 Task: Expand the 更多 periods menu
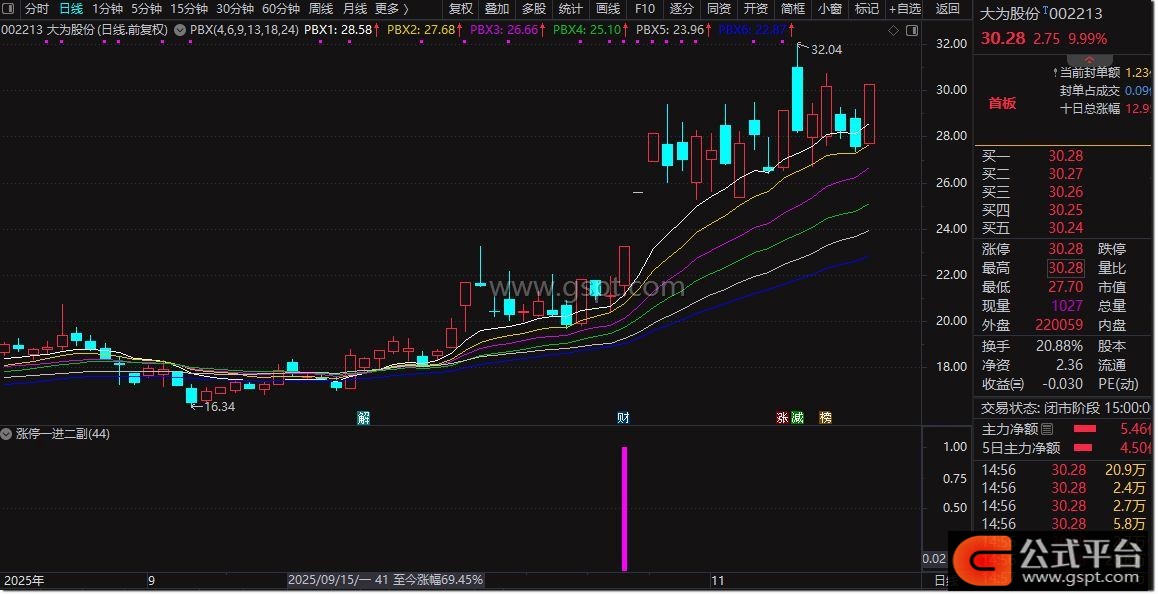390,9
